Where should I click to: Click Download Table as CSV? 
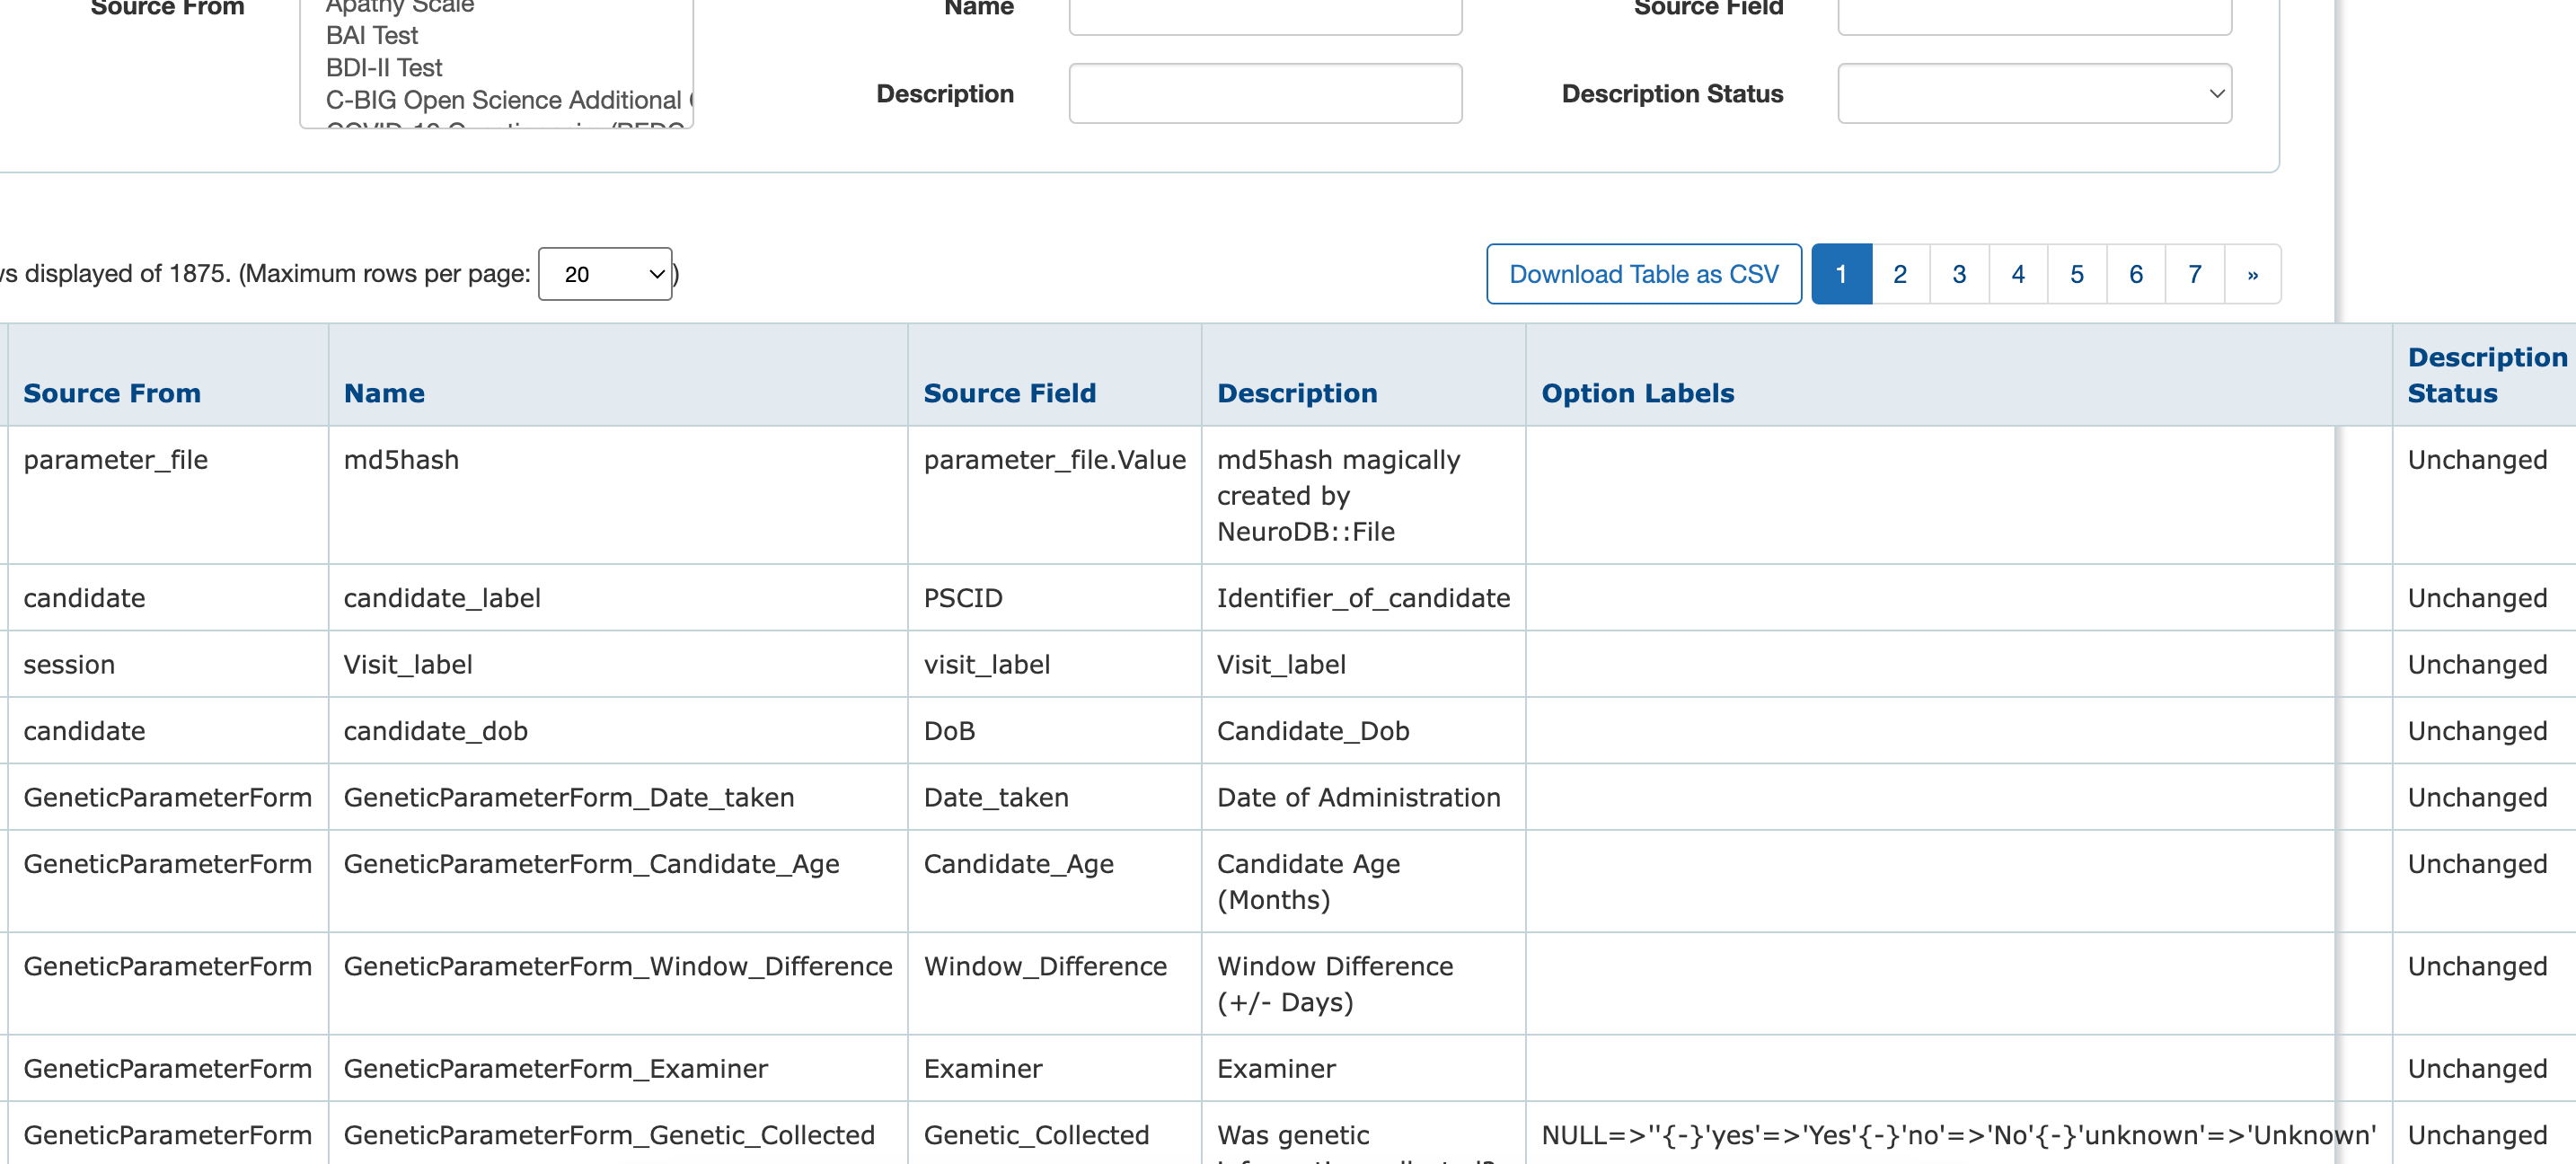tap(1643, 273)
